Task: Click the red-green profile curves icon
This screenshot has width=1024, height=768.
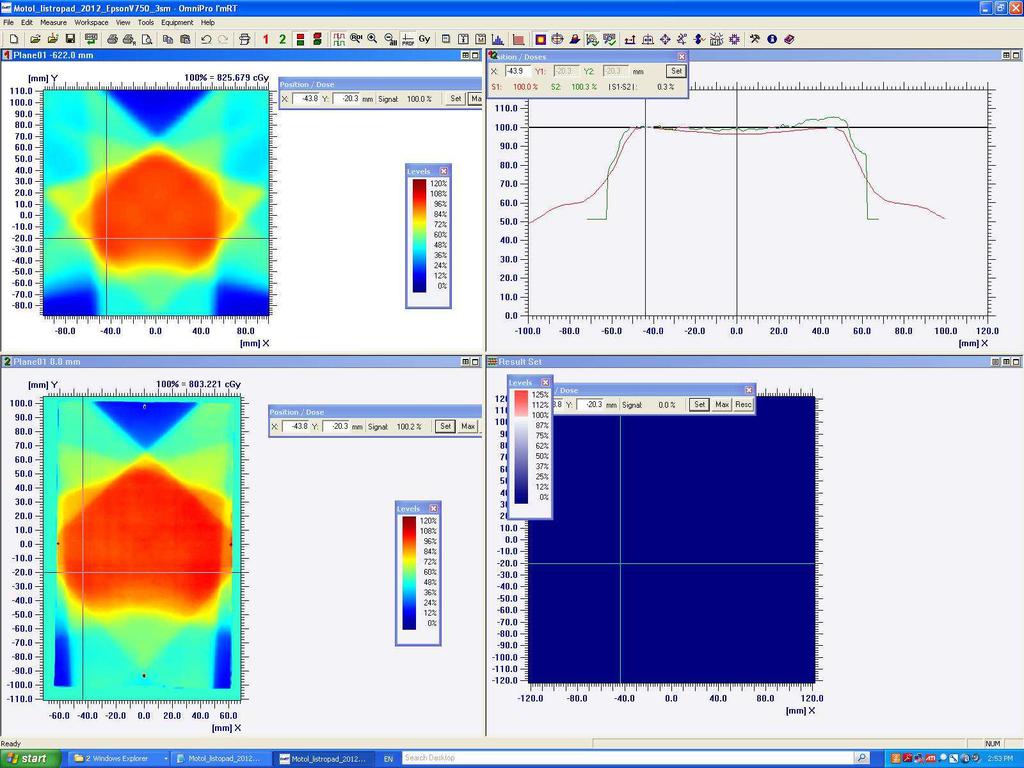Action: point(338,39)
